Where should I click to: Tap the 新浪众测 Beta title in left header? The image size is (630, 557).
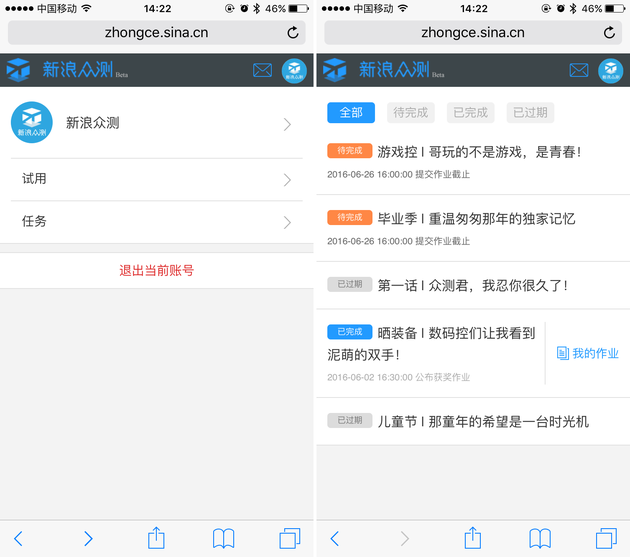(x=85, y=70)
